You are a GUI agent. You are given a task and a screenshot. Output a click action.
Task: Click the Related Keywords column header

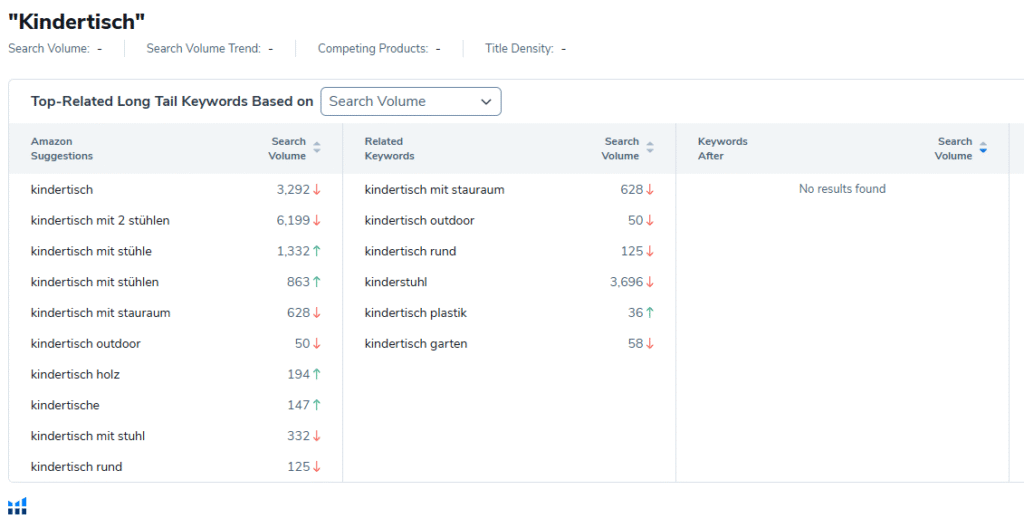click(x=389, y=149)
